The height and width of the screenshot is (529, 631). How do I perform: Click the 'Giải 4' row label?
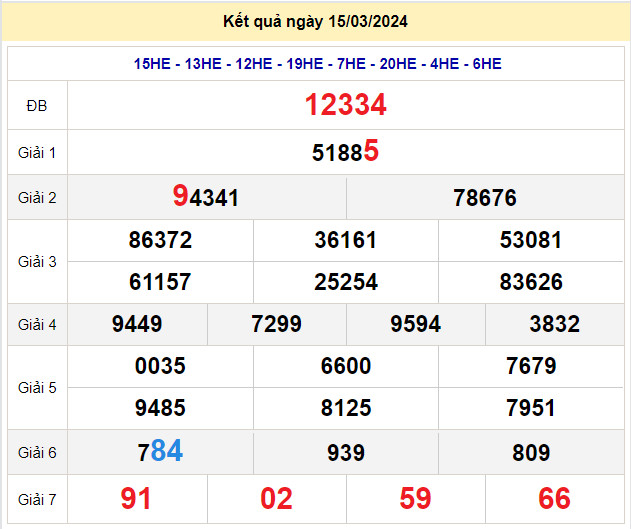37,325
